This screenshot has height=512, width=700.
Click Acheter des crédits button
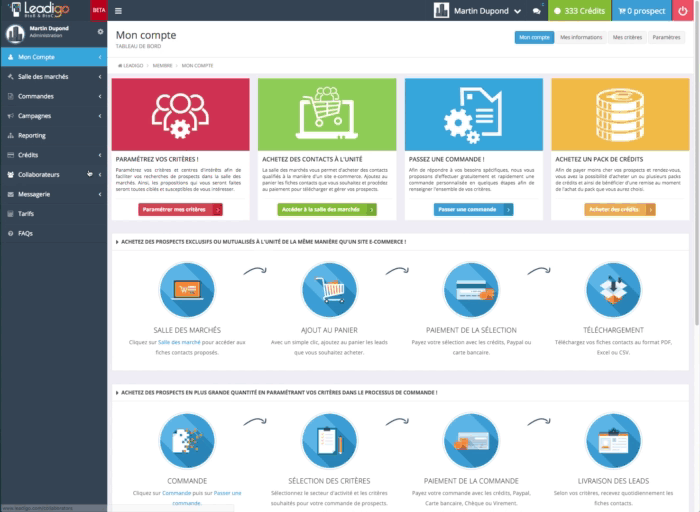click(620, 209)
